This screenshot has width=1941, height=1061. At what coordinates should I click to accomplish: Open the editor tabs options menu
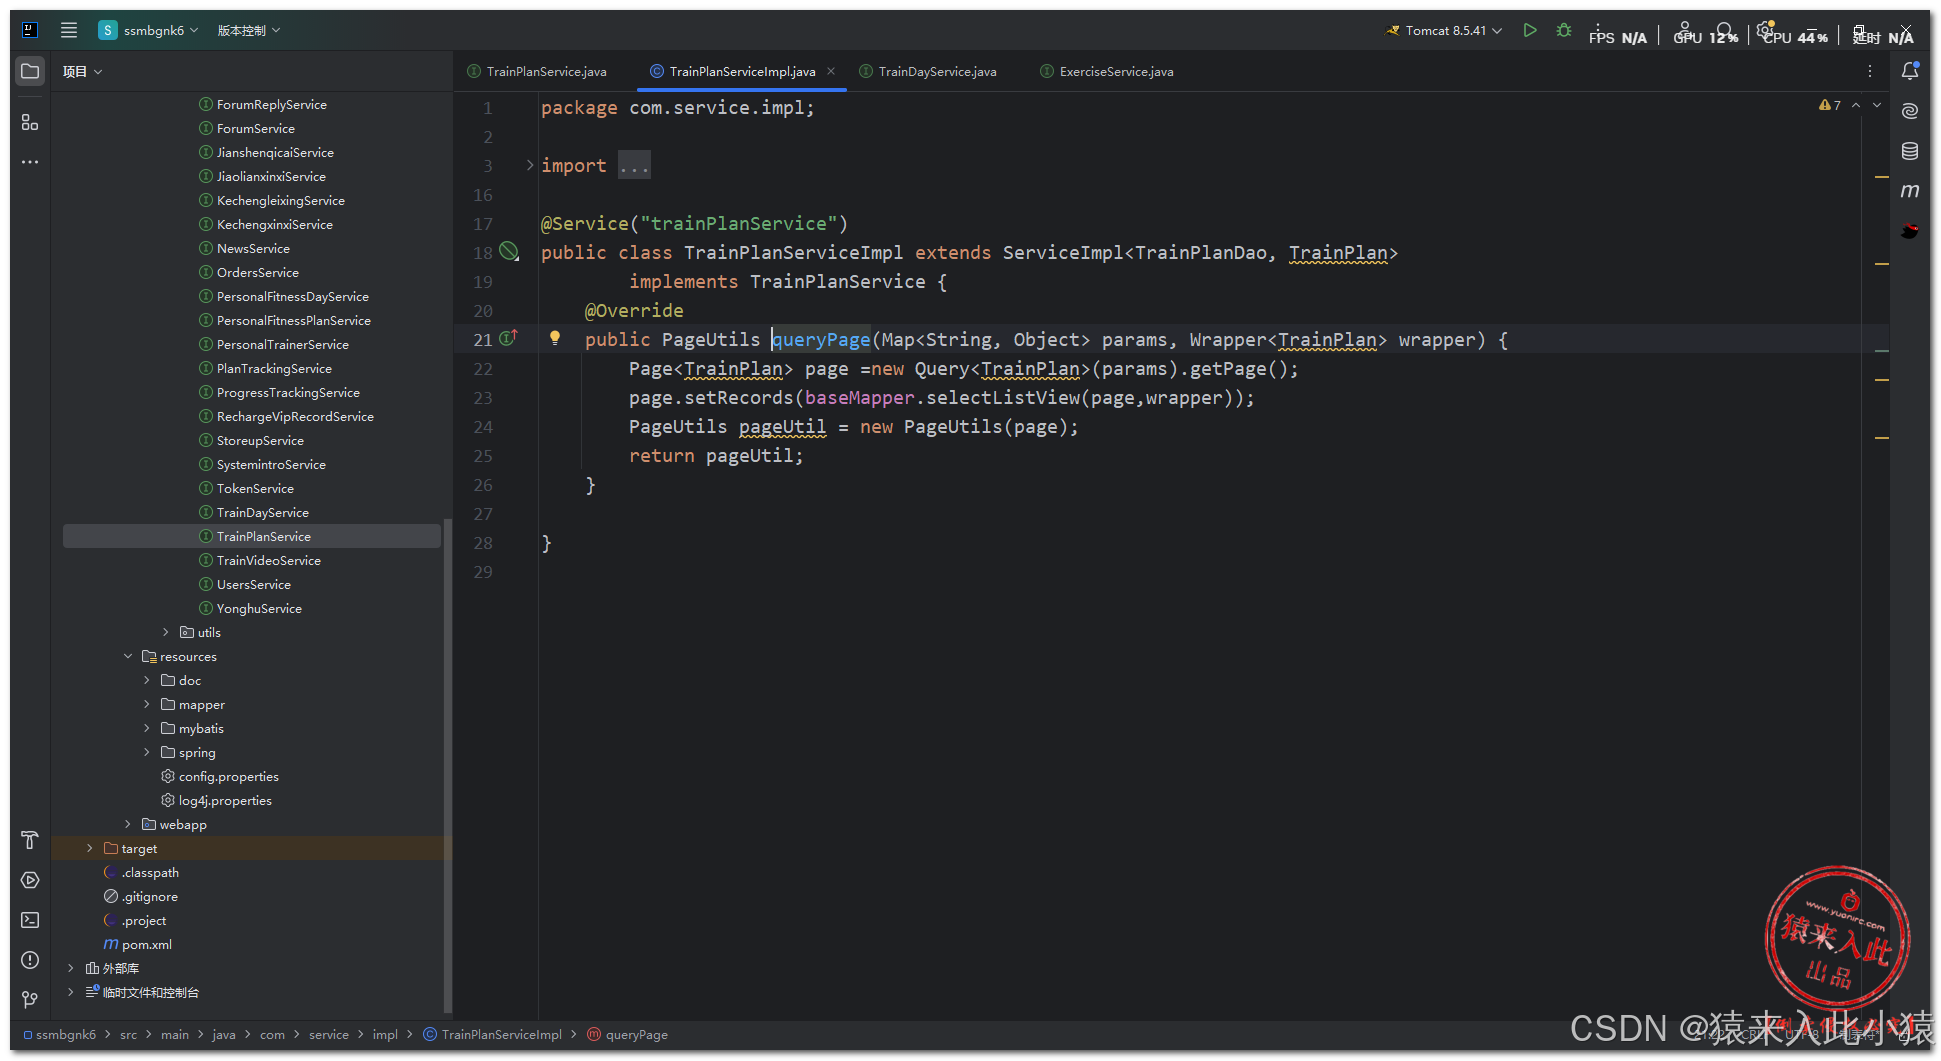tap(1870, 71)
